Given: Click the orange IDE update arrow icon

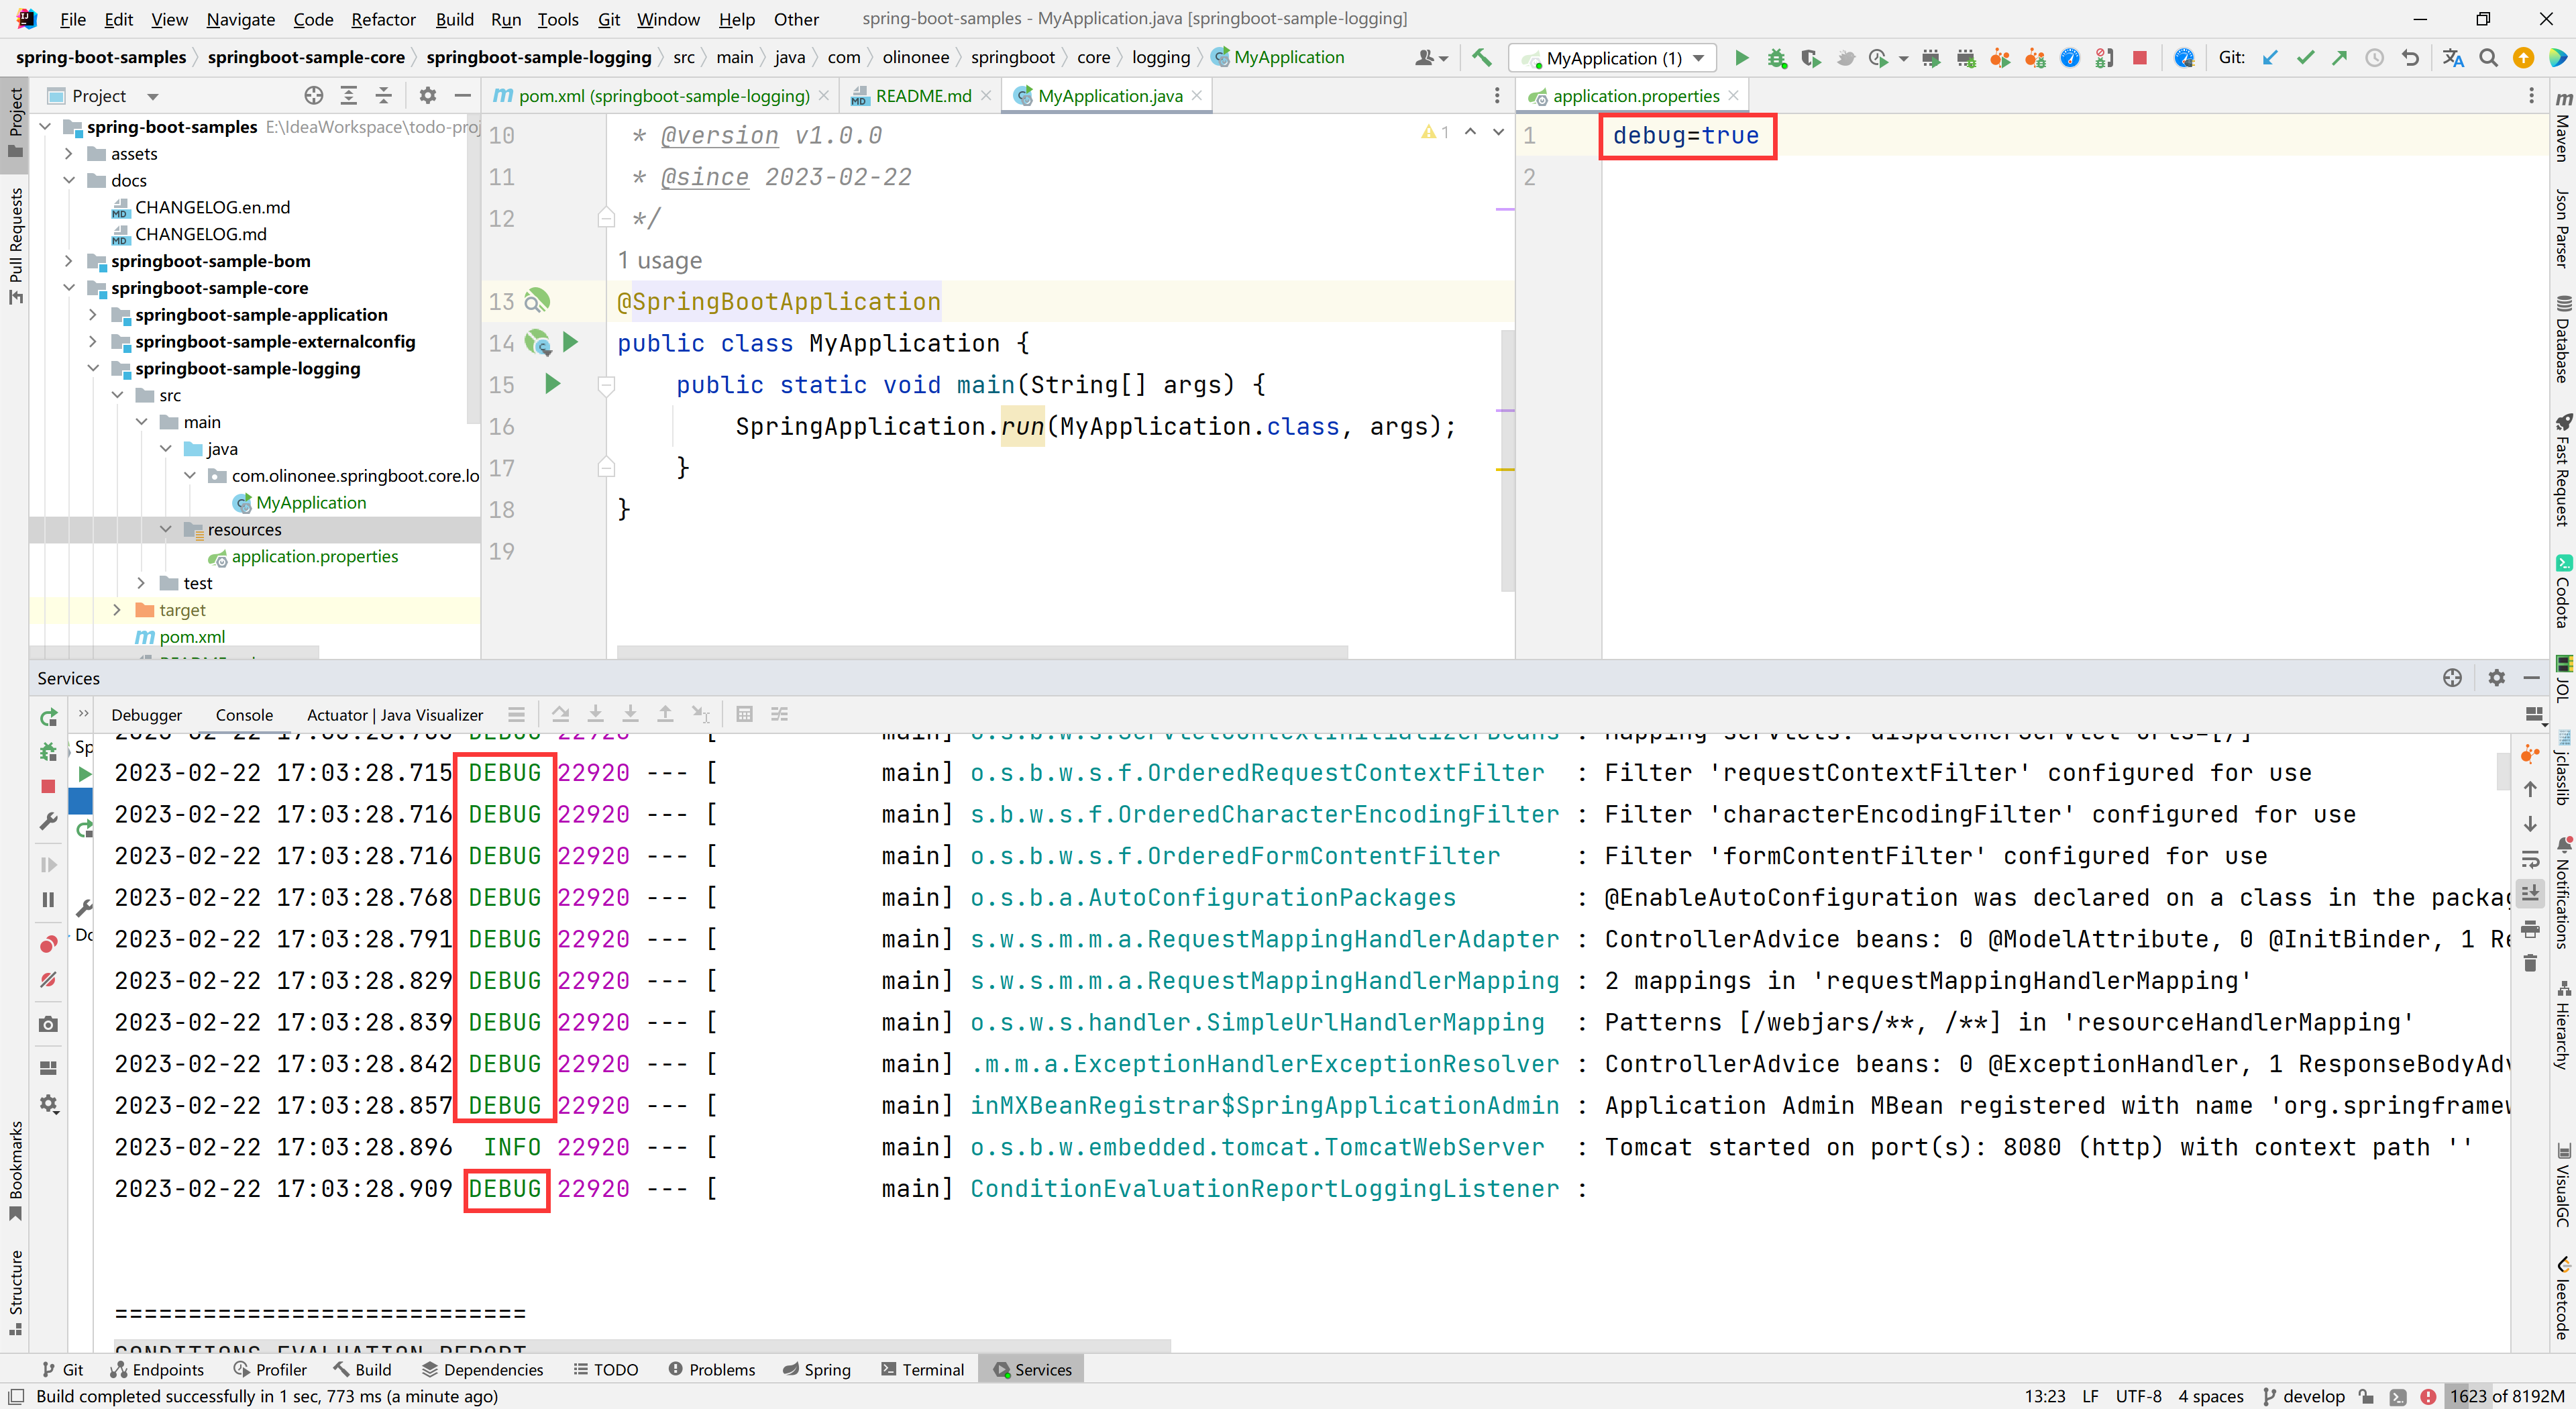Looking at the screenshot, I should 2523,58.
